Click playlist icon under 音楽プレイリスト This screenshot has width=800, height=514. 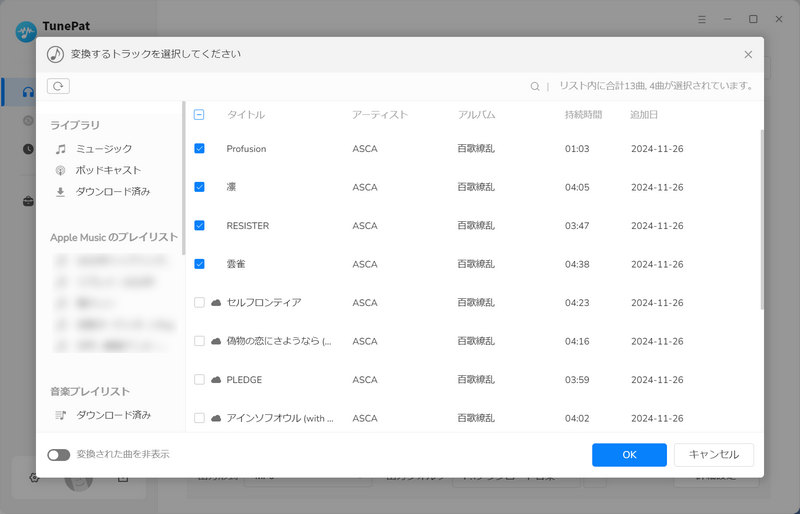point(61,415)
